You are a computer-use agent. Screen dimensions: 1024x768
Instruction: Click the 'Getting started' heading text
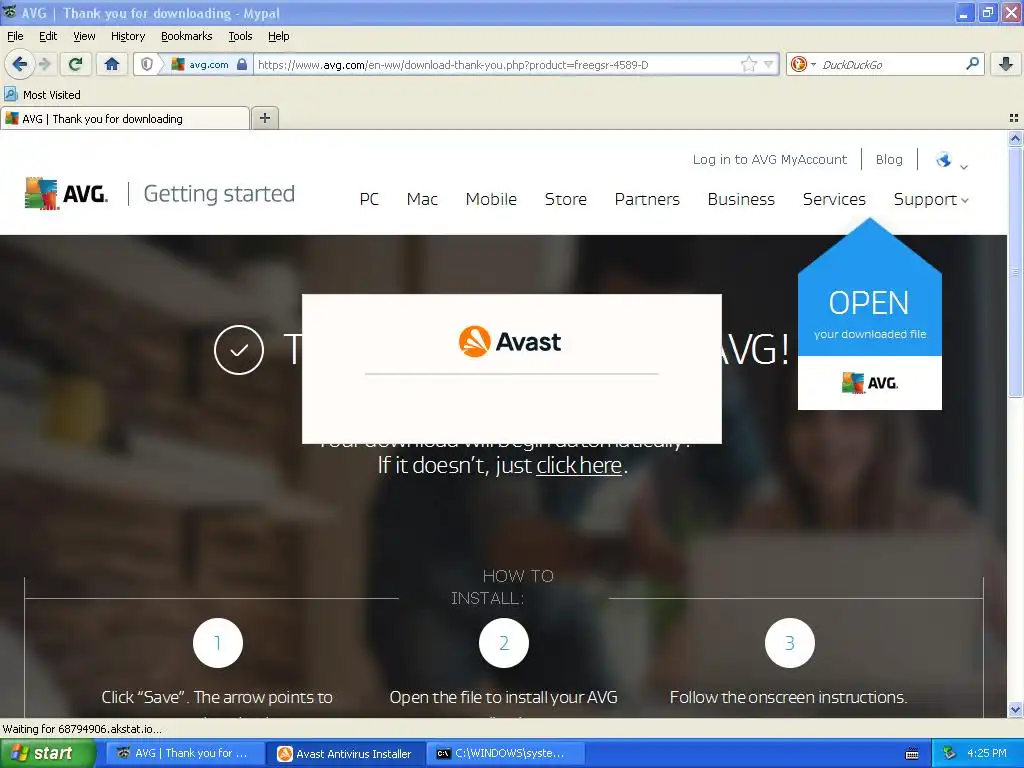pyautogui.click(x=219, y=194)
